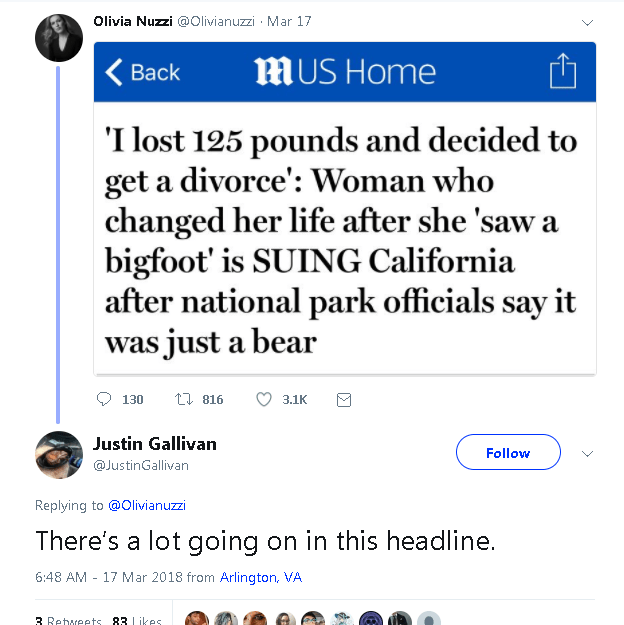Expand options chevron on Olivia Nuzzi's tweet
Image resolution: width=624 pixels, height=625 pixels.
587,21
